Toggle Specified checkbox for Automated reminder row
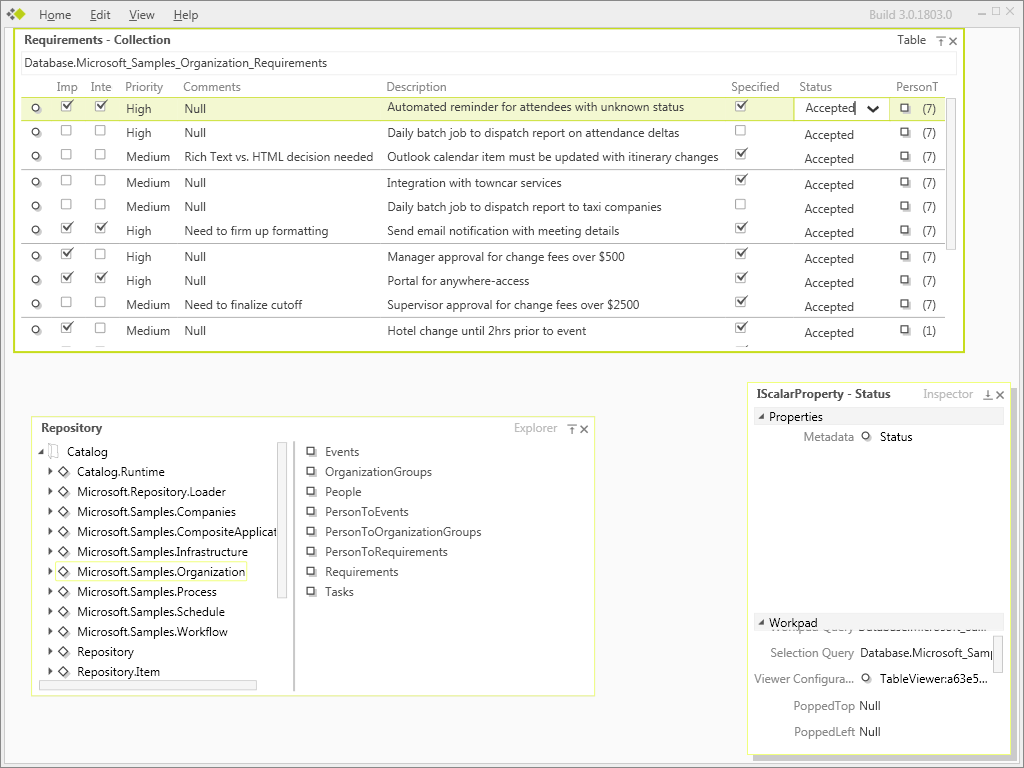This screenshot has height=768, width=1024. pos(741,106)
